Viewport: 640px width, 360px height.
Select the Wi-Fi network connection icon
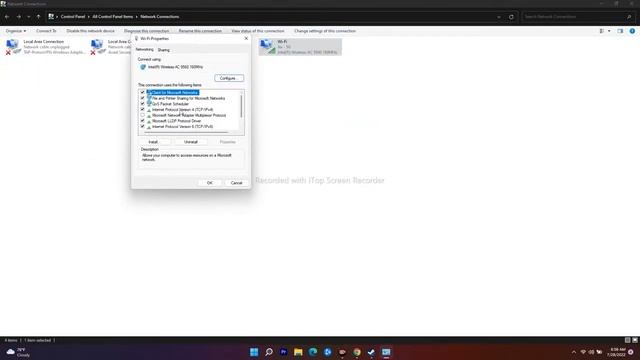pyautogui.click(x=268, y=46)
